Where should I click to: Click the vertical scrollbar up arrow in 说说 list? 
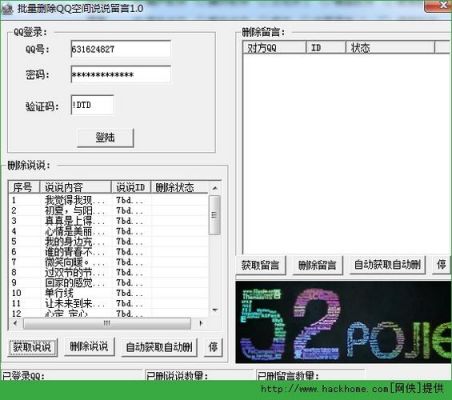pyautogui.click(x=215, y=188)
